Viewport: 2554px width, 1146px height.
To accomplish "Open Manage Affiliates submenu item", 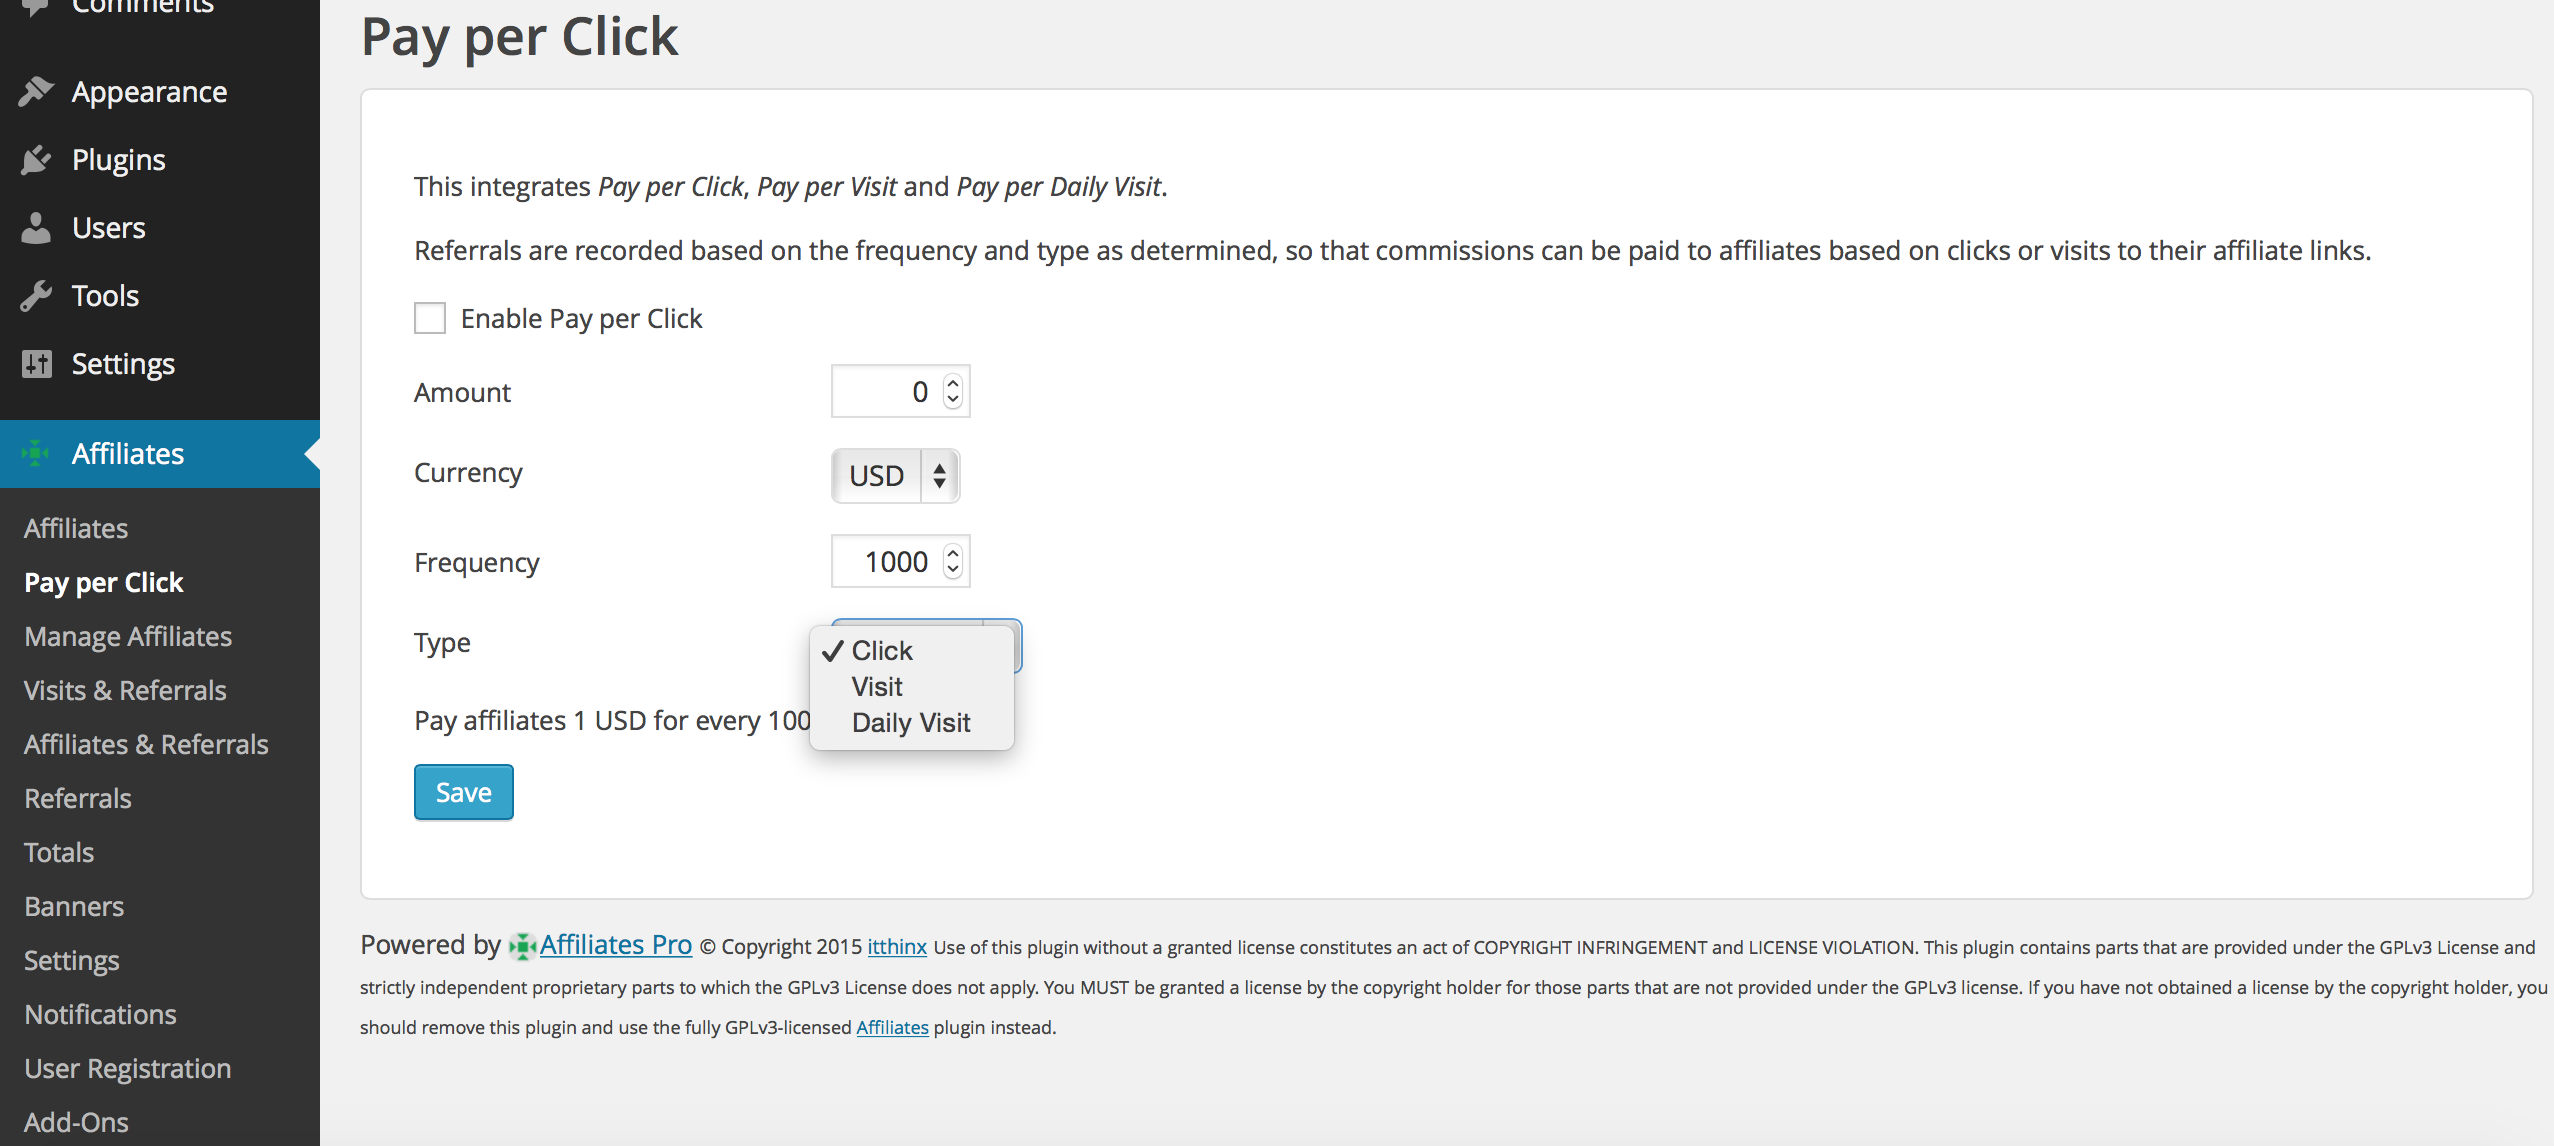I will (128, 636).
